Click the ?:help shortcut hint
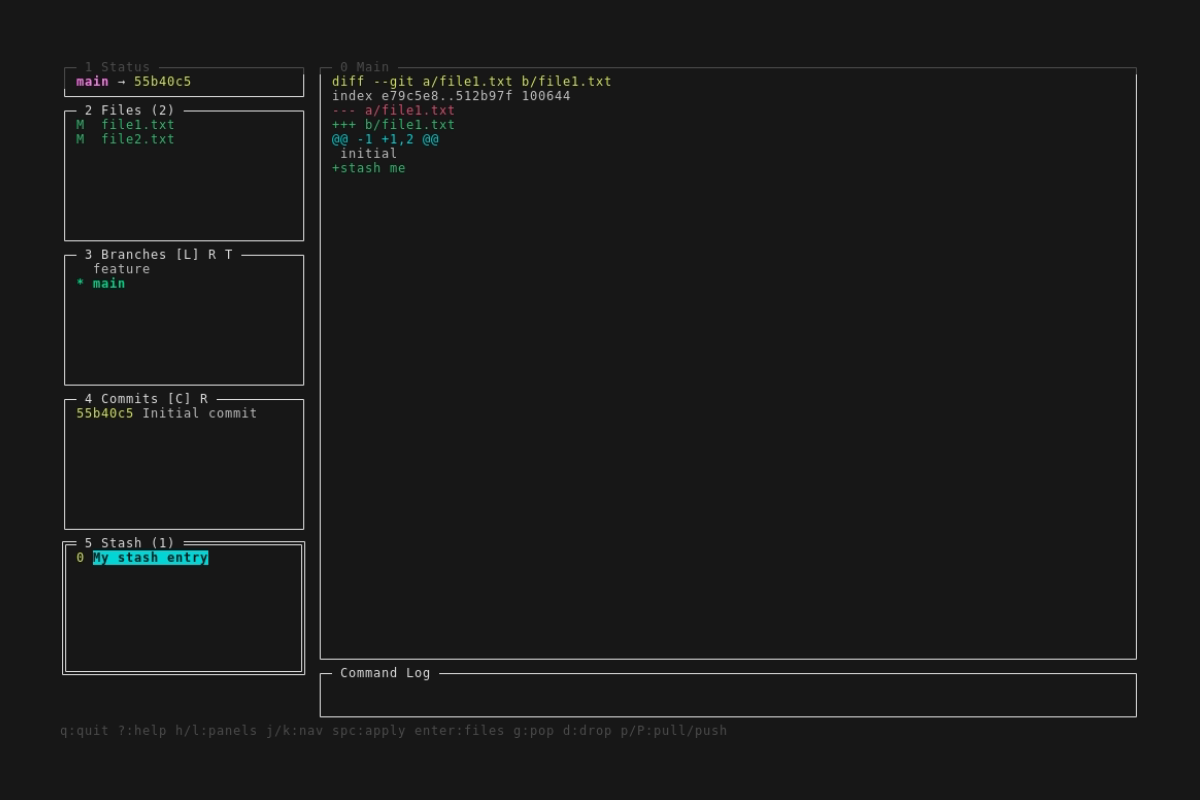The height and width of the screenshot is (800, 1200). tap(142, 731)
